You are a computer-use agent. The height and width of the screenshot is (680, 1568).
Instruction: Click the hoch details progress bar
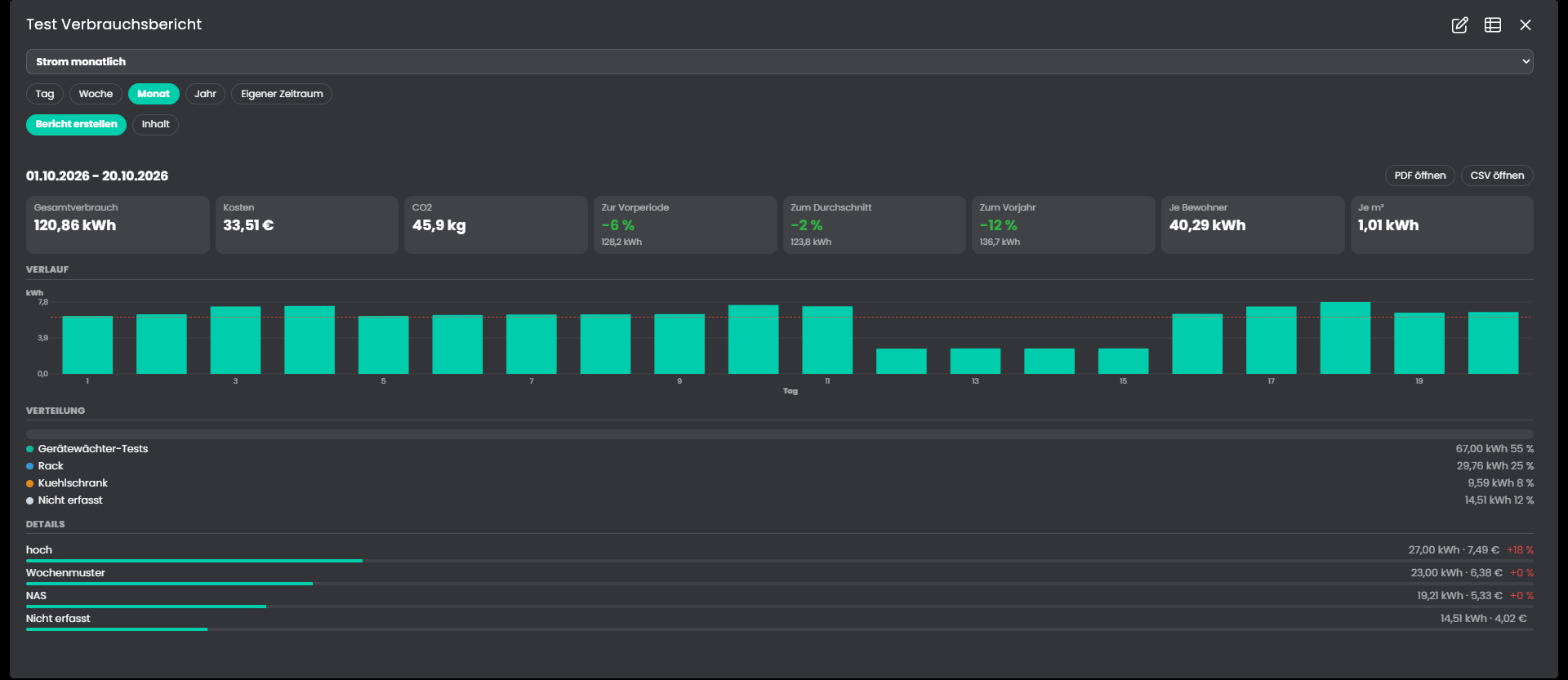(779, 561)
